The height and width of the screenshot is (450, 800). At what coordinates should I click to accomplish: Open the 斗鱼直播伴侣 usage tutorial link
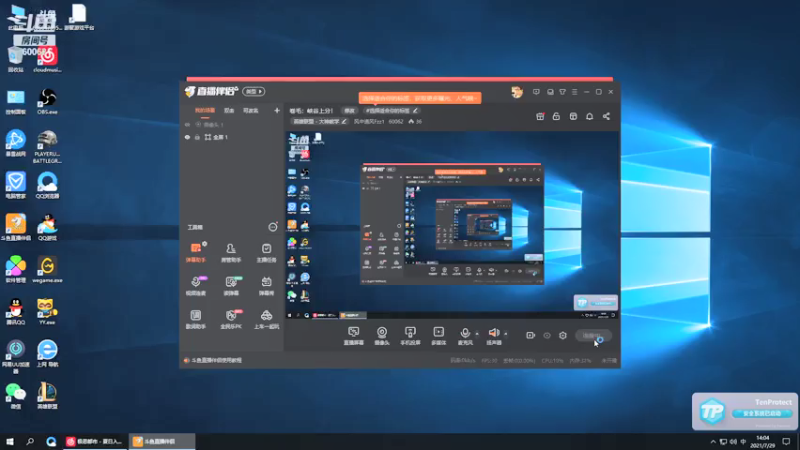[216, 360]
